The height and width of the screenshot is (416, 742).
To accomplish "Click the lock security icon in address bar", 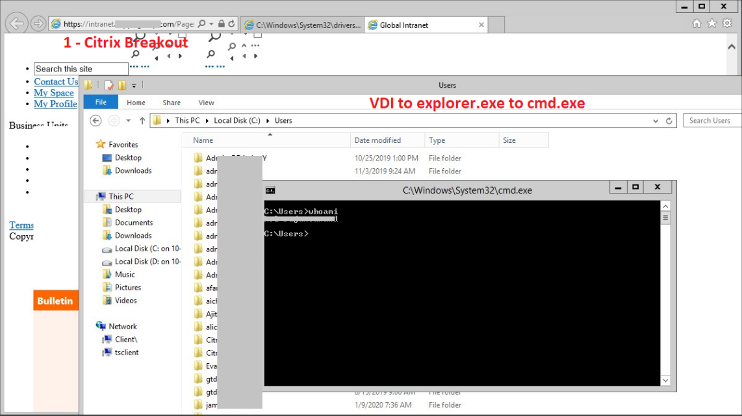I will [221, 24].
